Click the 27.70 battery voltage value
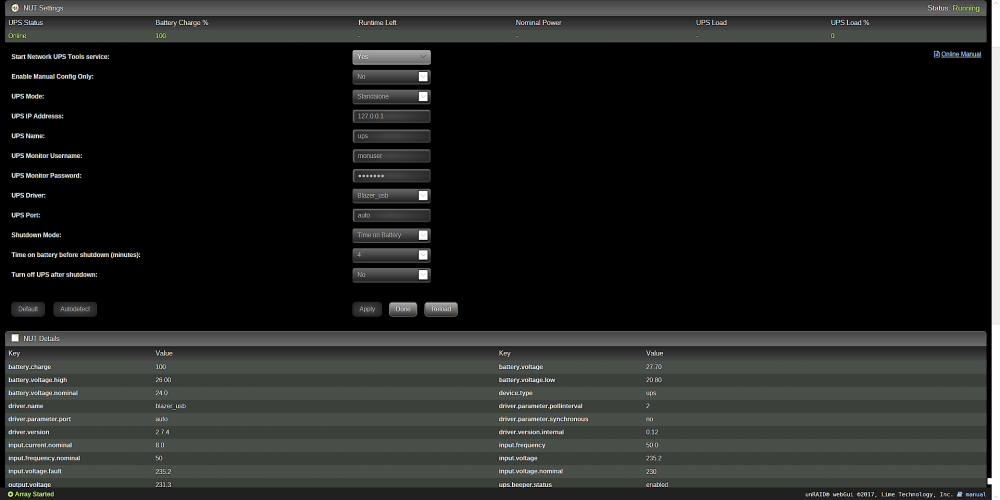 point(654,367)
